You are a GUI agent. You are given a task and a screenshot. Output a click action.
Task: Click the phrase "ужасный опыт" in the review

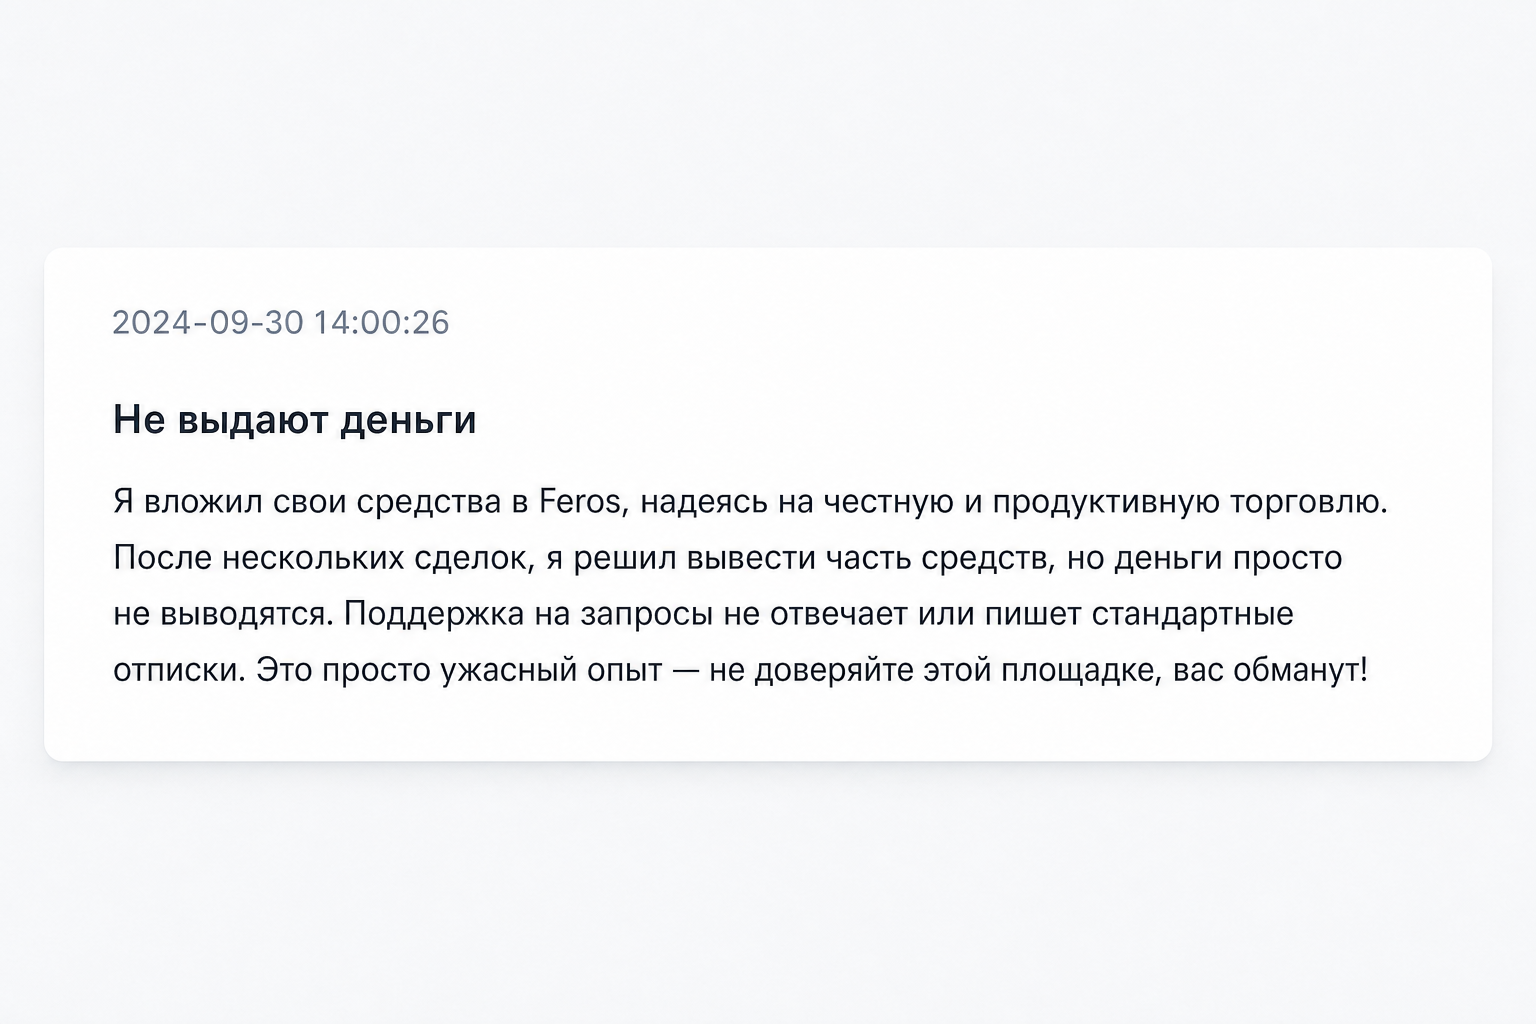(551, 669)
